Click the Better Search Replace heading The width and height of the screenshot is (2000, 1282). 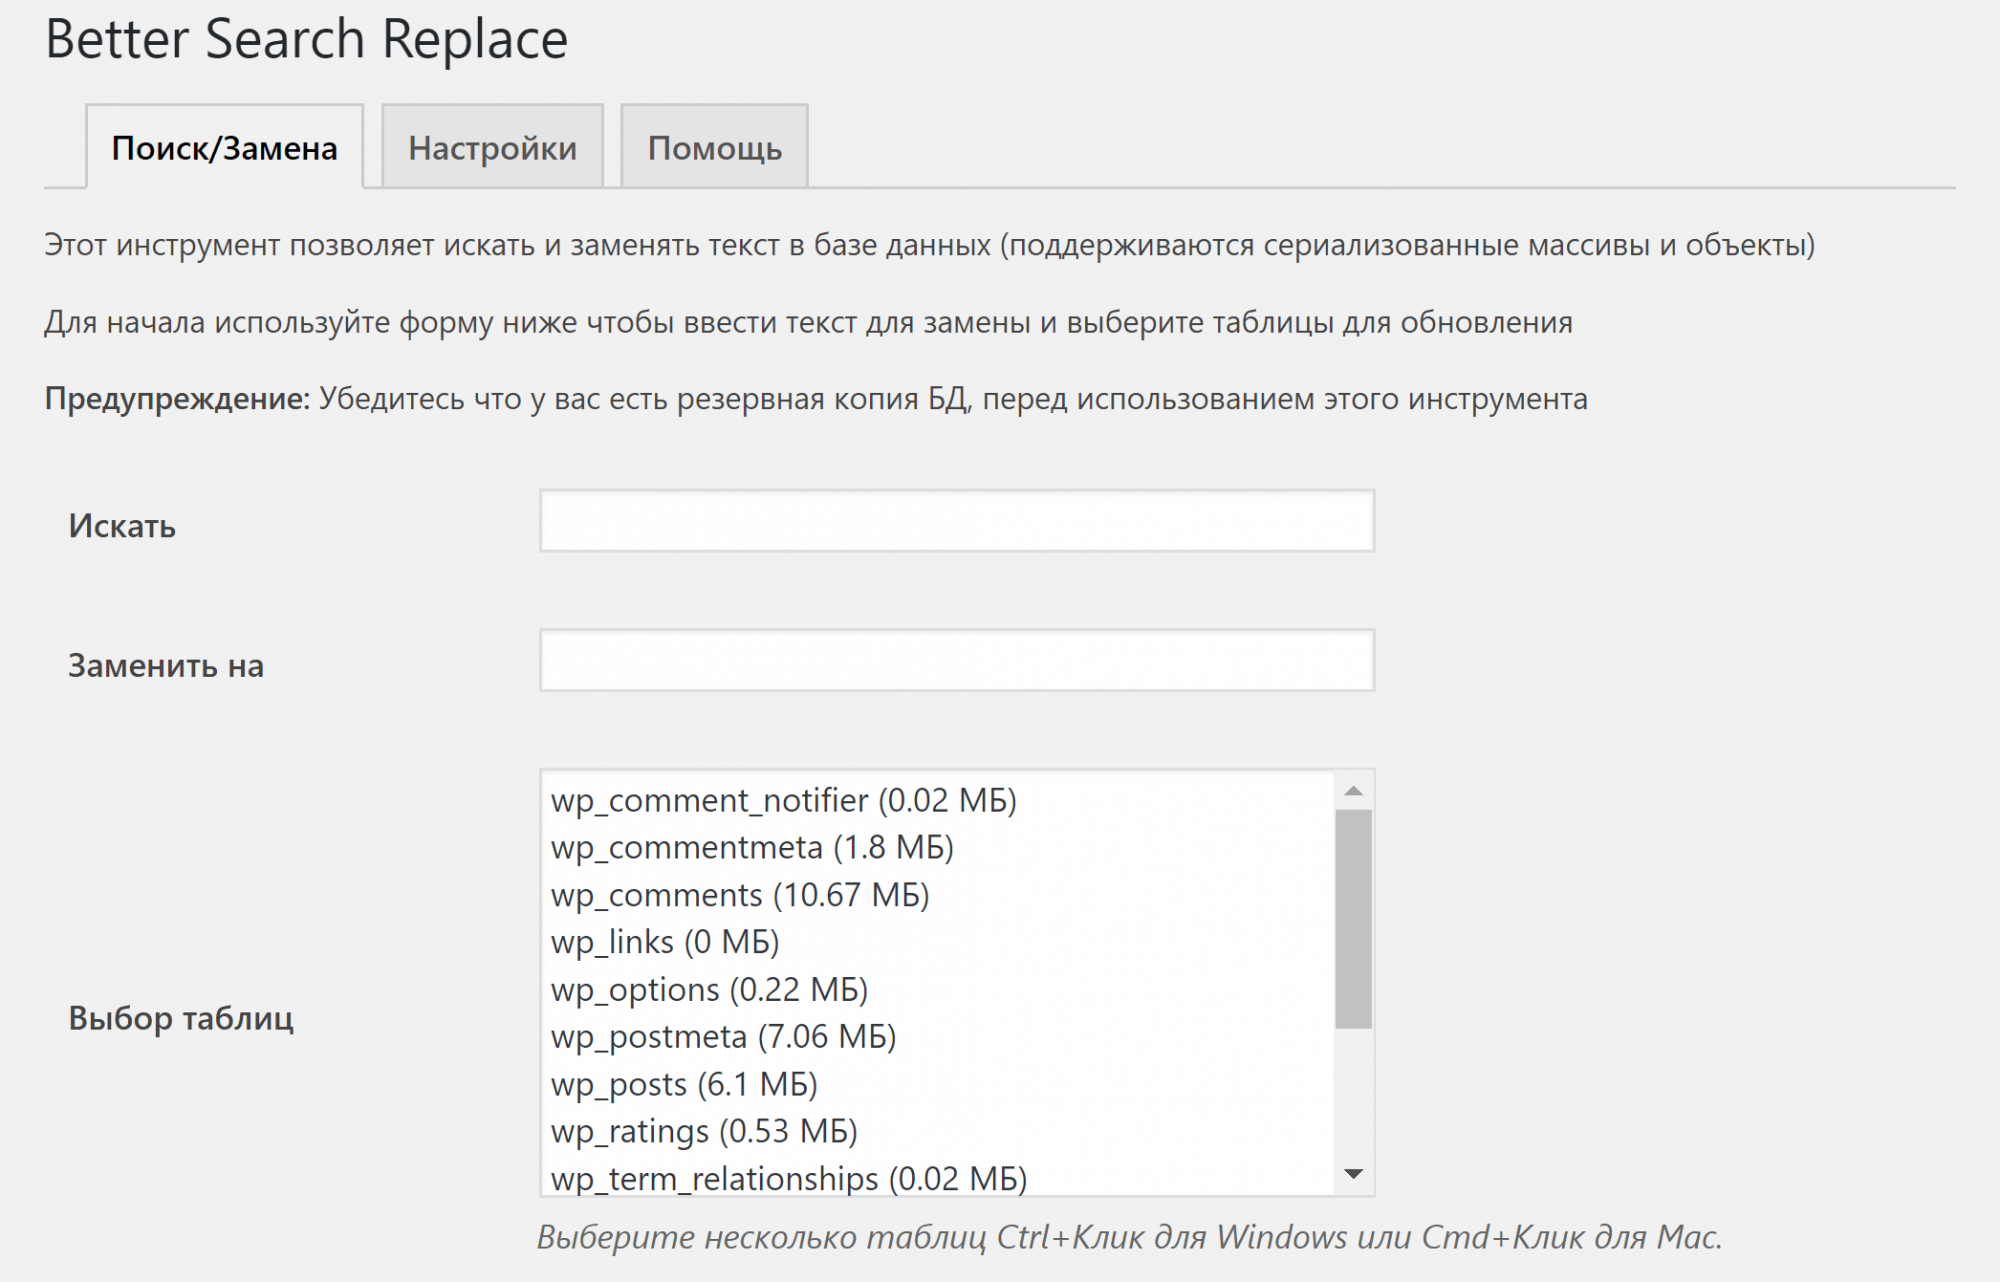coord(306,40)
